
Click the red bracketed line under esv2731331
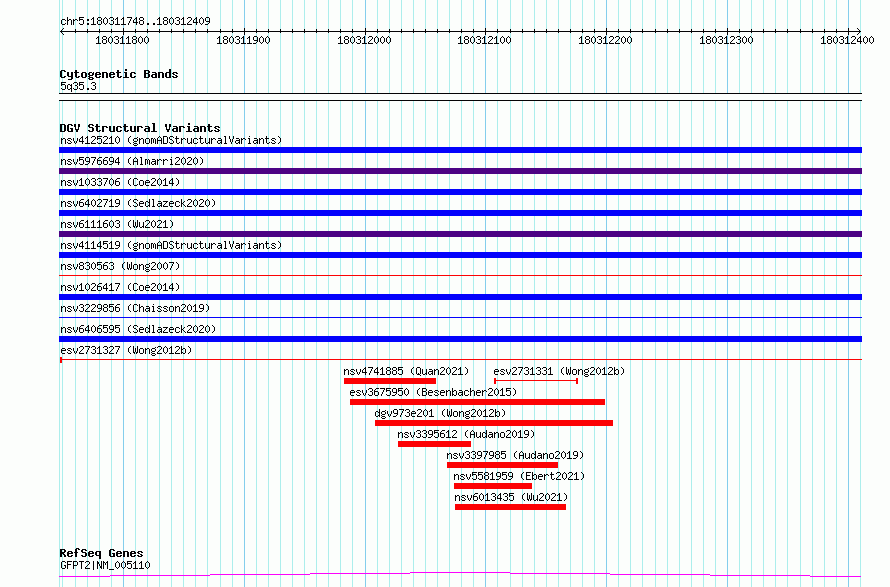(536, 381)
